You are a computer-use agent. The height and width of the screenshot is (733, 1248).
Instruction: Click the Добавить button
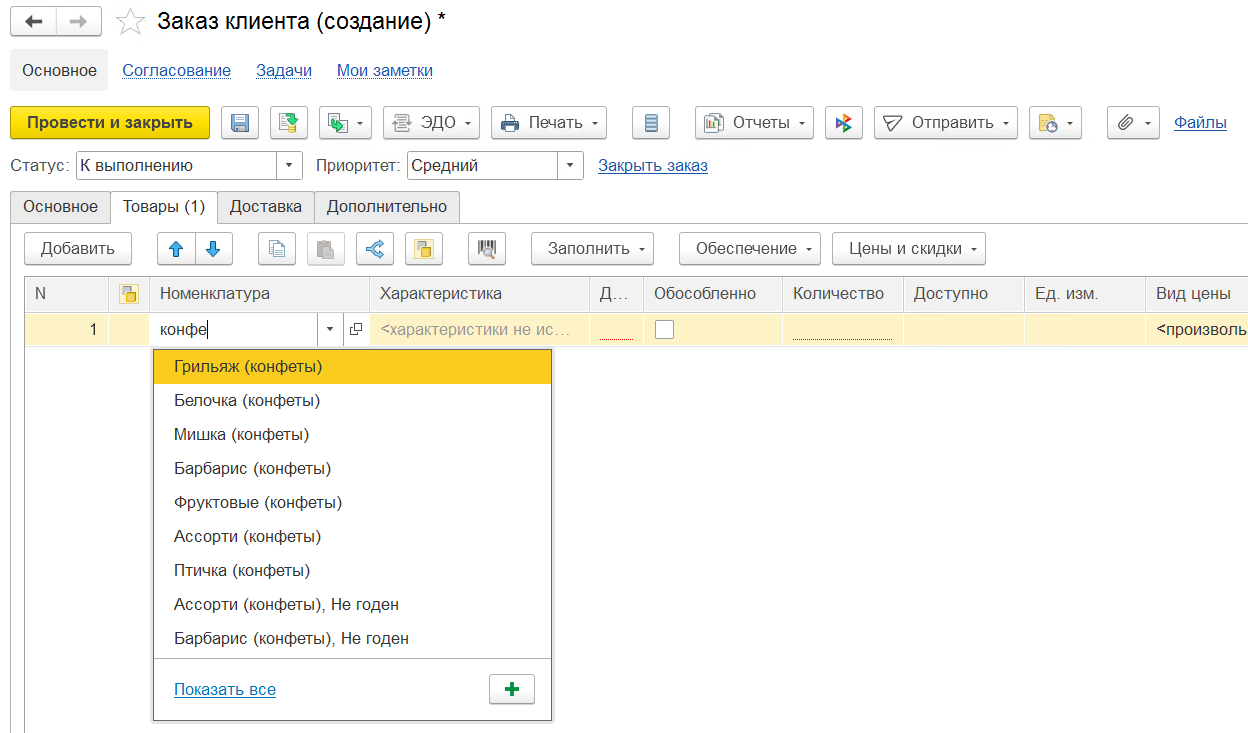[78, 249]
